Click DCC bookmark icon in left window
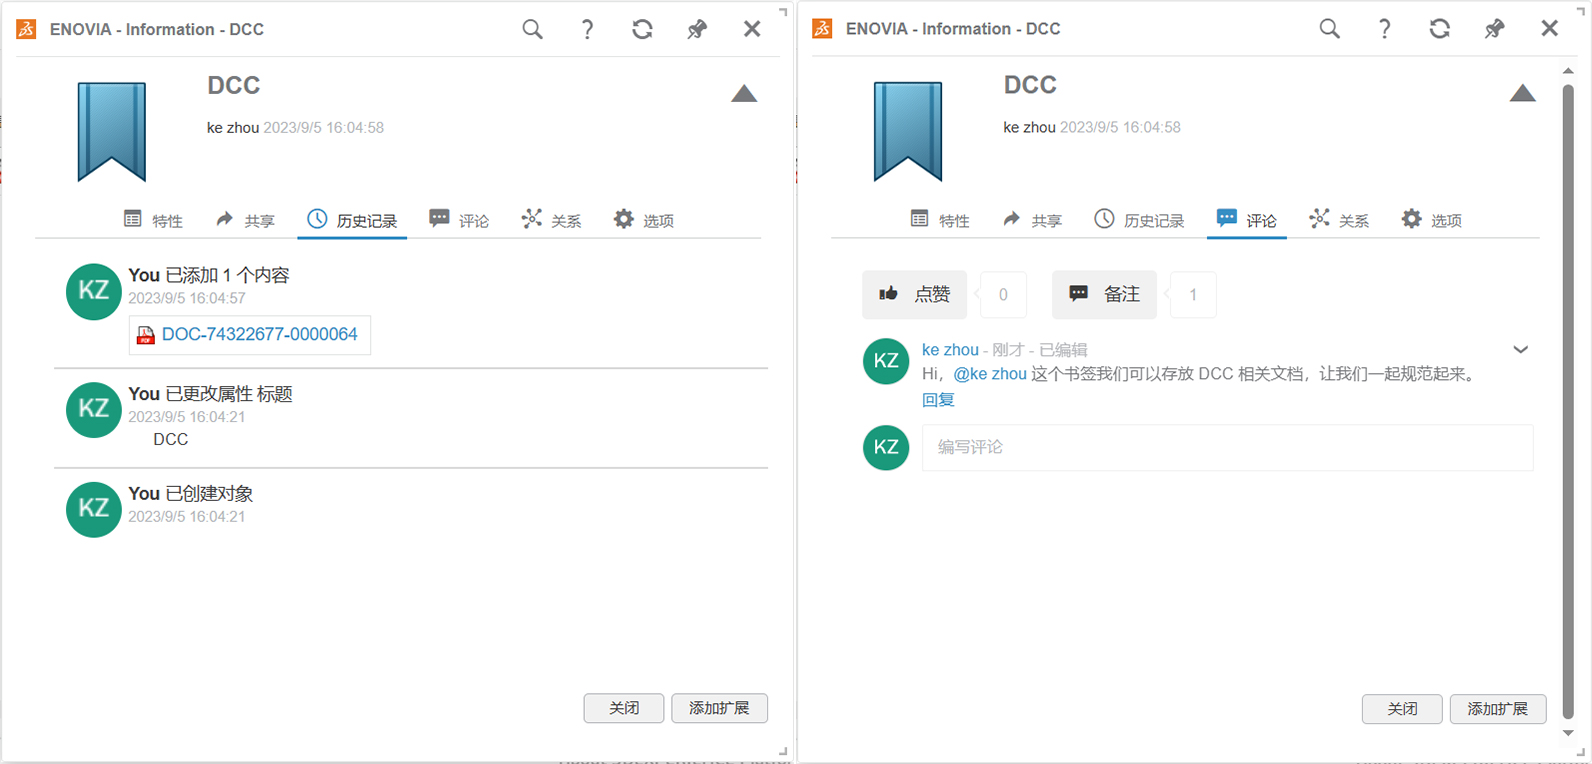The width and height of the screenshot is (1592, 764). pos(112,131)
